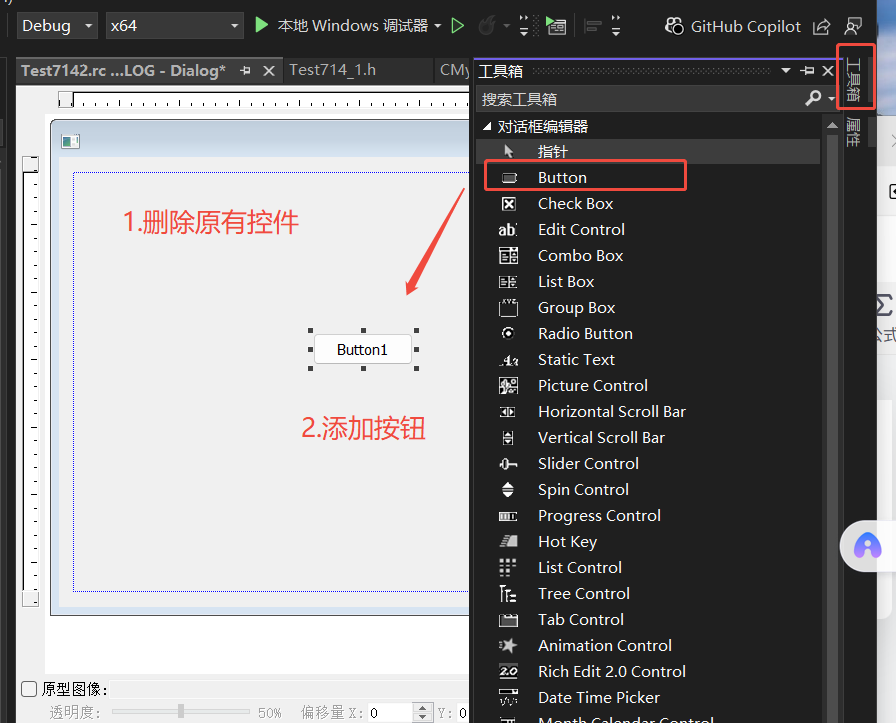Open the x64 platform dropdown
This screenshot has height=723, width=896.
click(174, 26)
